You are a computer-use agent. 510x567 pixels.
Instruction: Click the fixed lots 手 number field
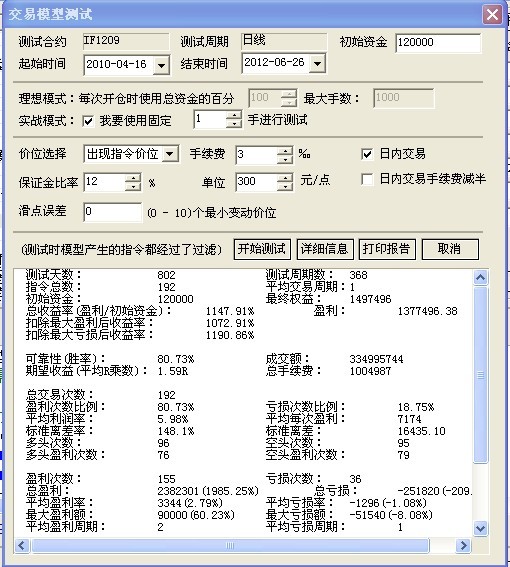pyautogui.click(x=210, y=119)
